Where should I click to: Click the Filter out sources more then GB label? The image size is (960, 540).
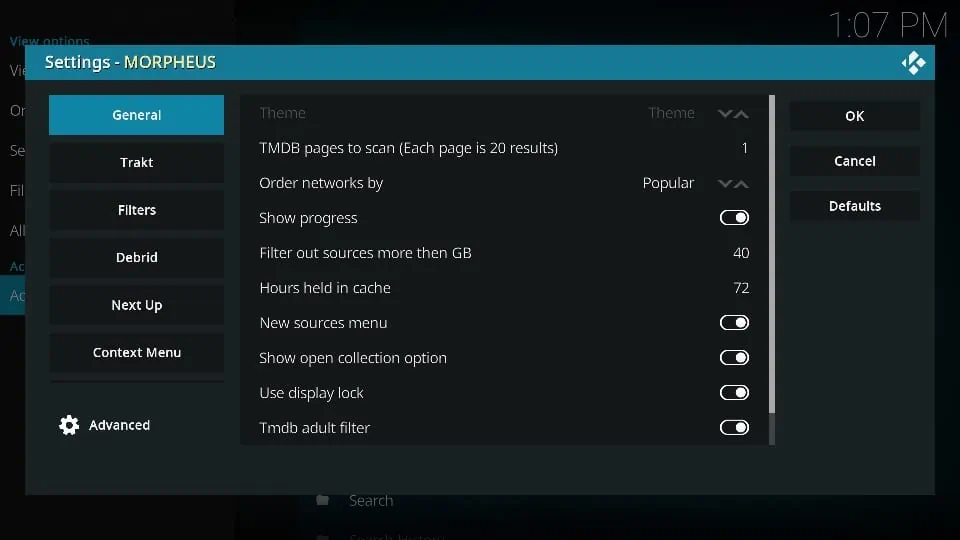[x=365, y=253]
